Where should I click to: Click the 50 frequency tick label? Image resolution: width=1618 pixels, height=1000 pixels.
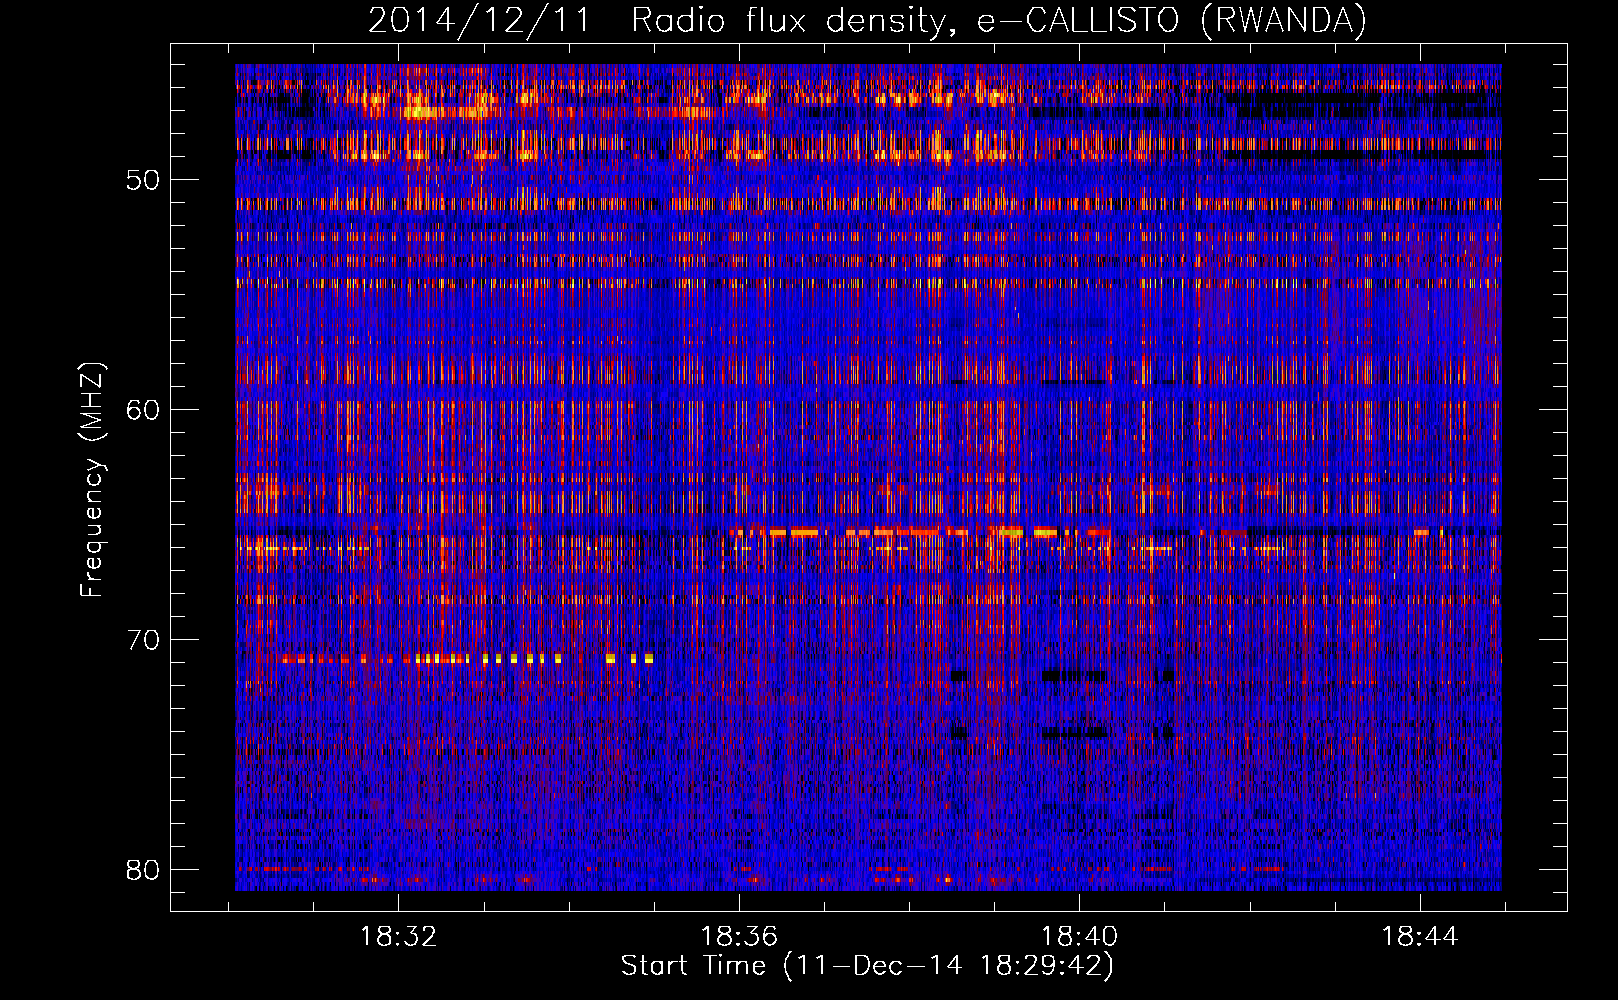143,180
